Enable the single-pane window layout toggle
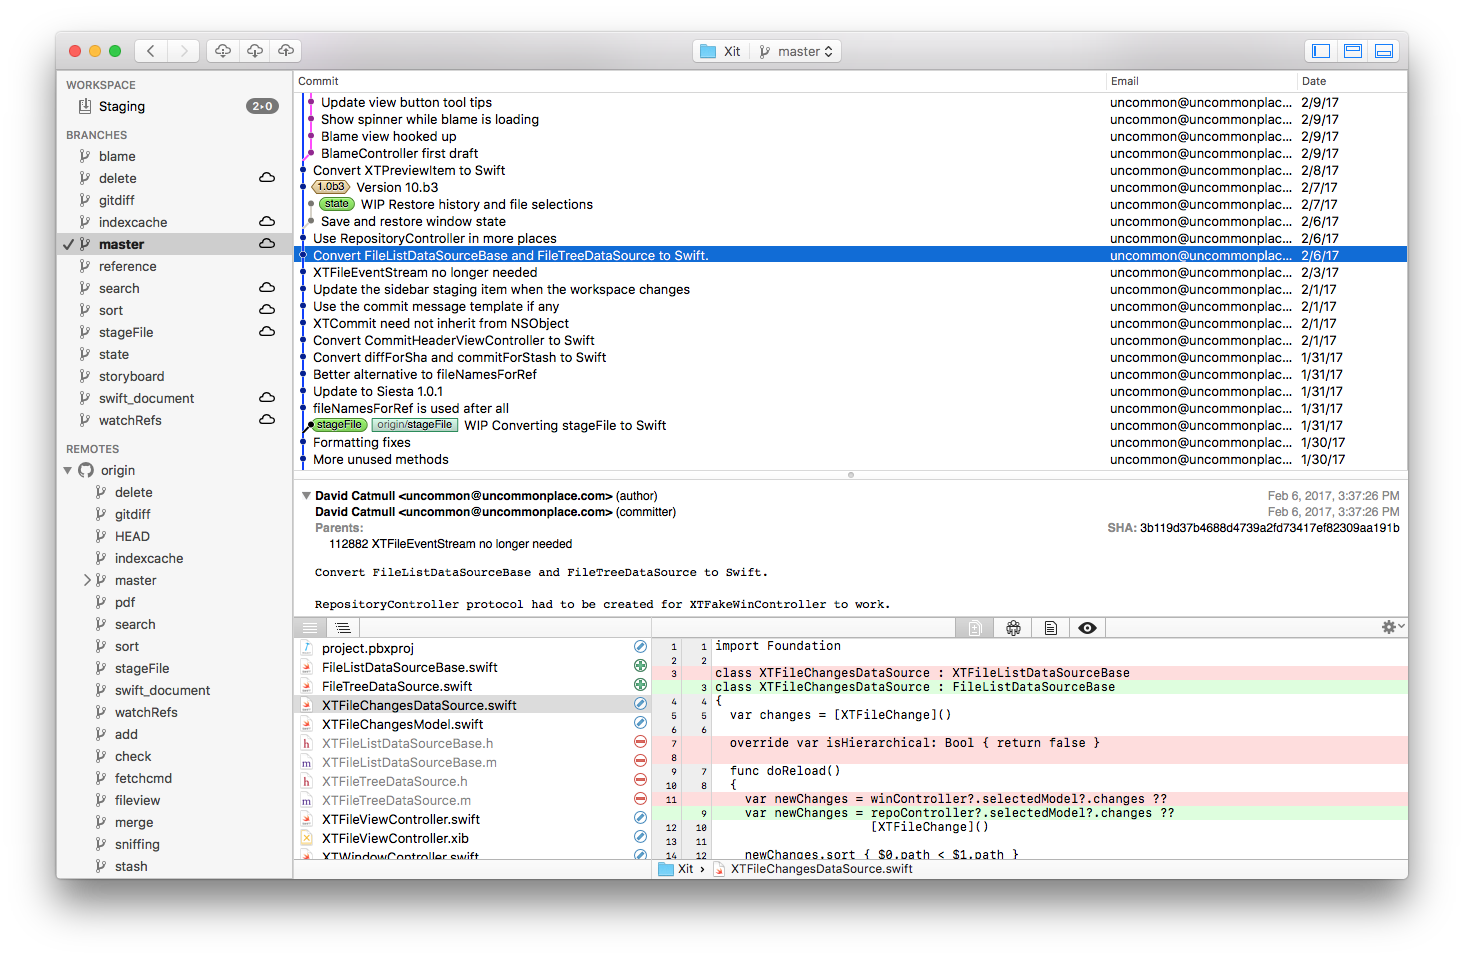The height and width of the screenshot is (959, 1464). tap(1320, 50)
